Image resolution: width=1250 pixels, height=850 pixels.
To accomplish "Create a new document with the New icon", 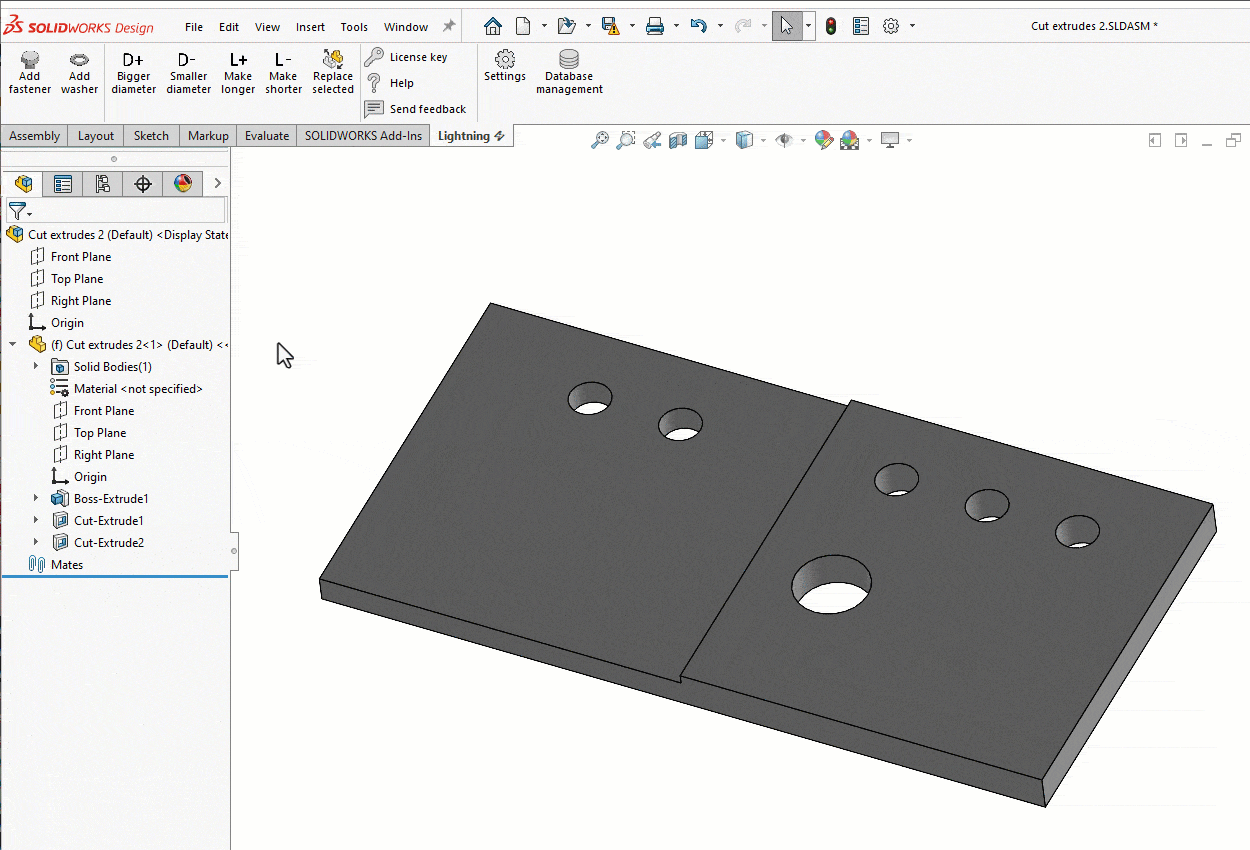I will point(523,27).
